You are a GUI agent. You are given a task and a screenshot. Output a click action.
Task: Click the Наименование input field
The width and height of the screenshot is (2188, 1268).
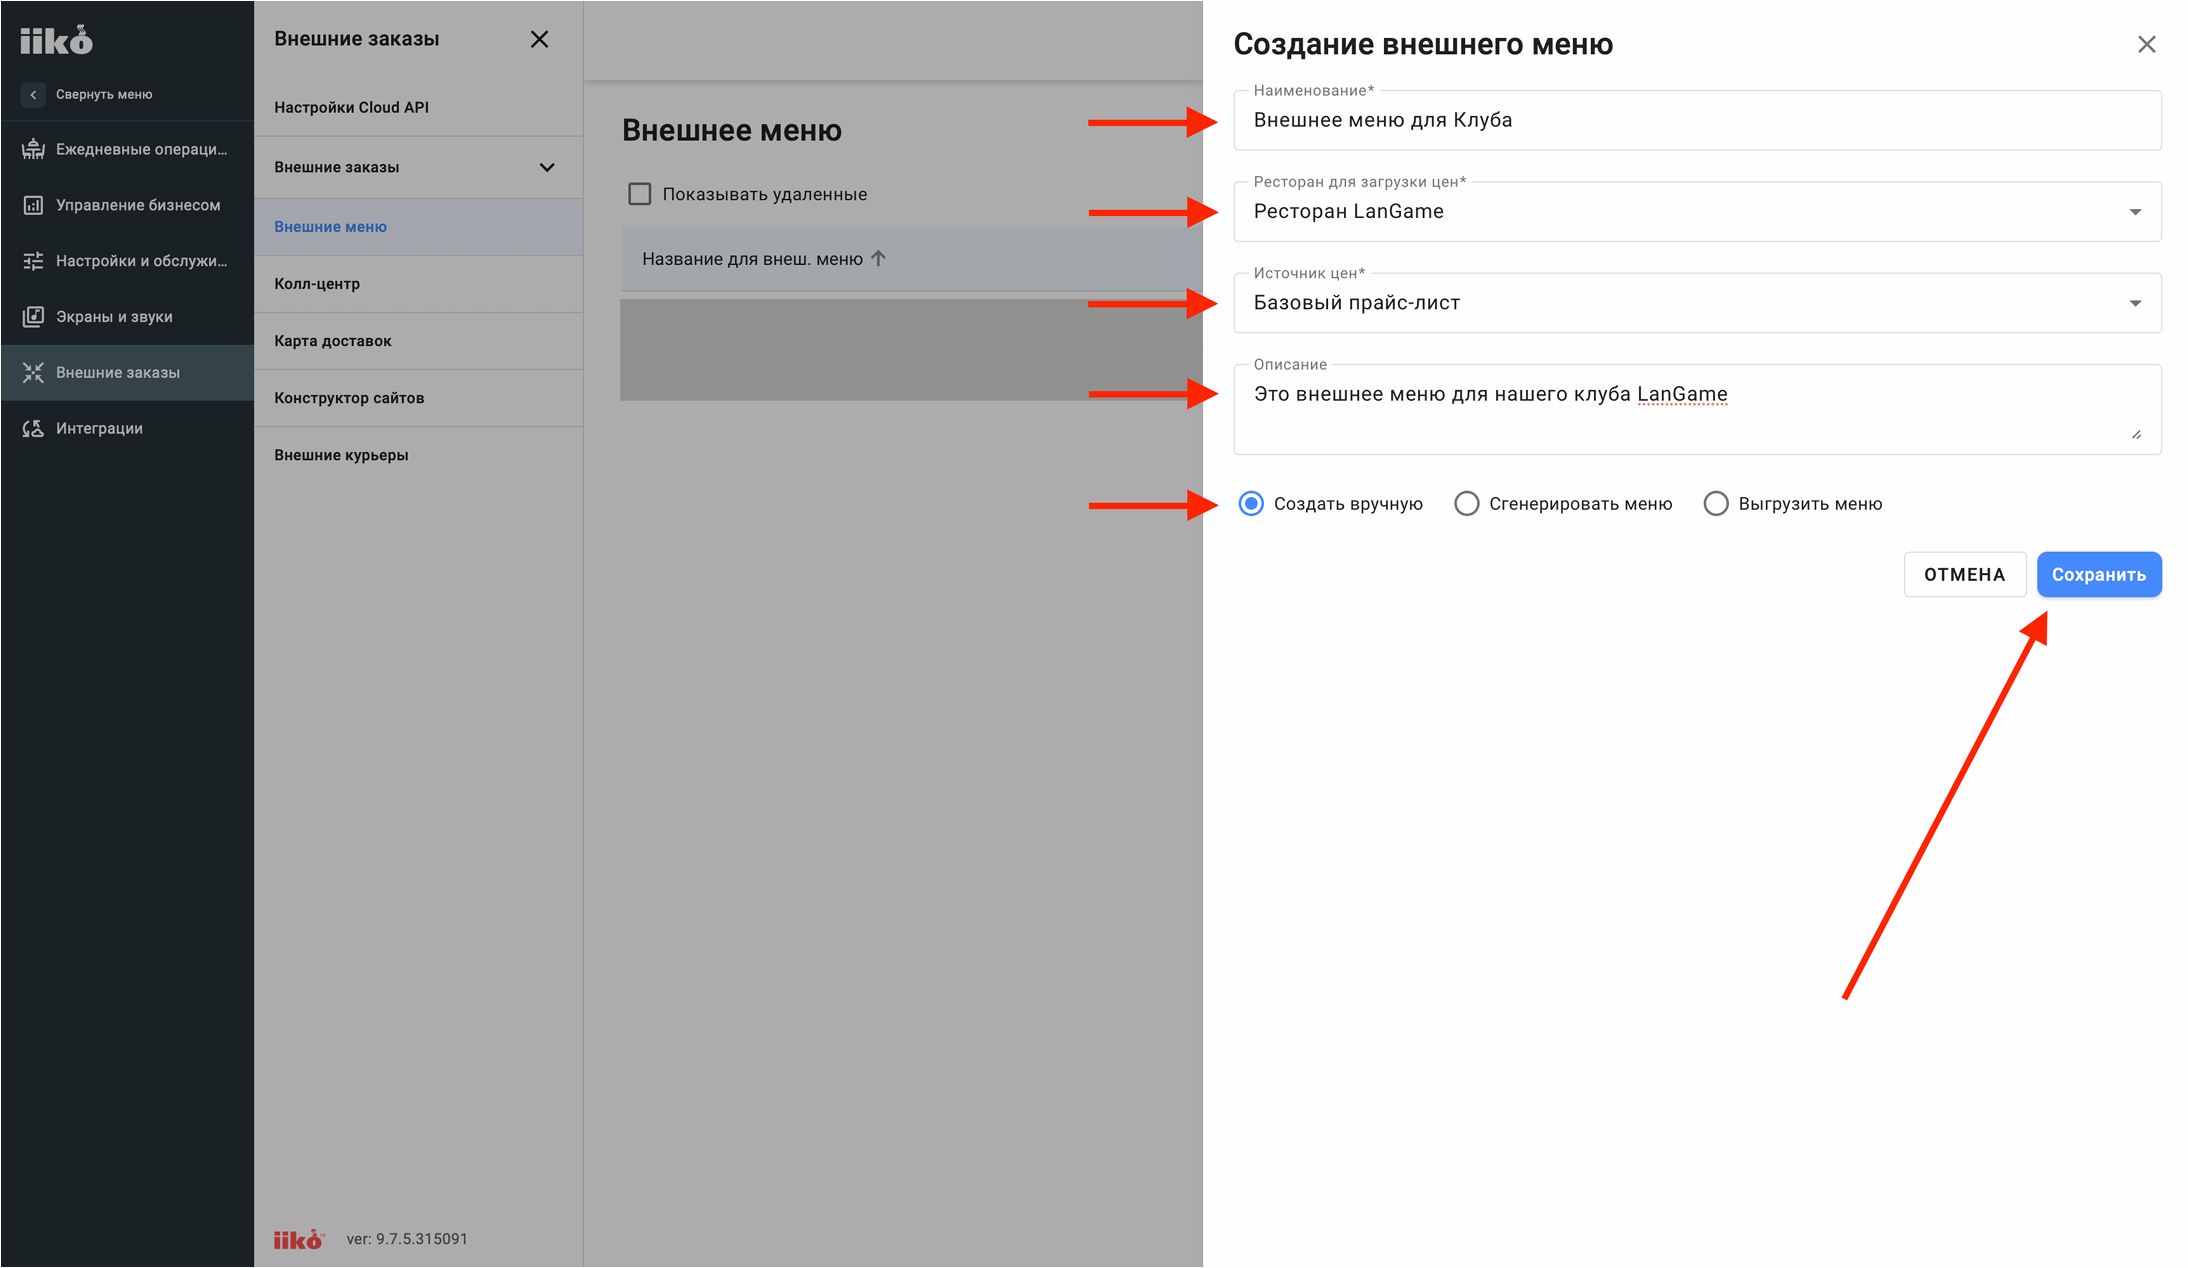1697,120
